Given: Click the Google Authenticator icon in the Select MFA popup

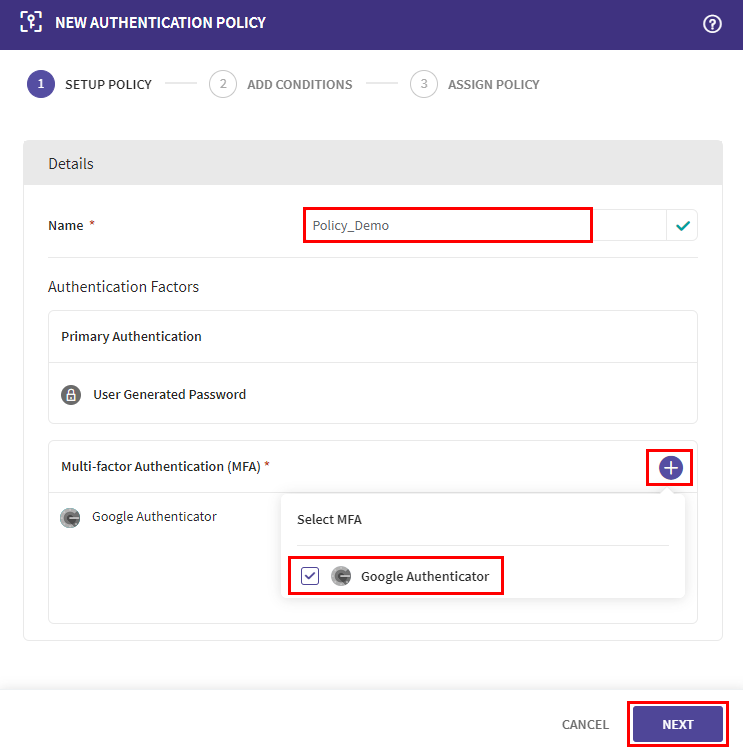Looking at the screenshot, I should 341,577.
